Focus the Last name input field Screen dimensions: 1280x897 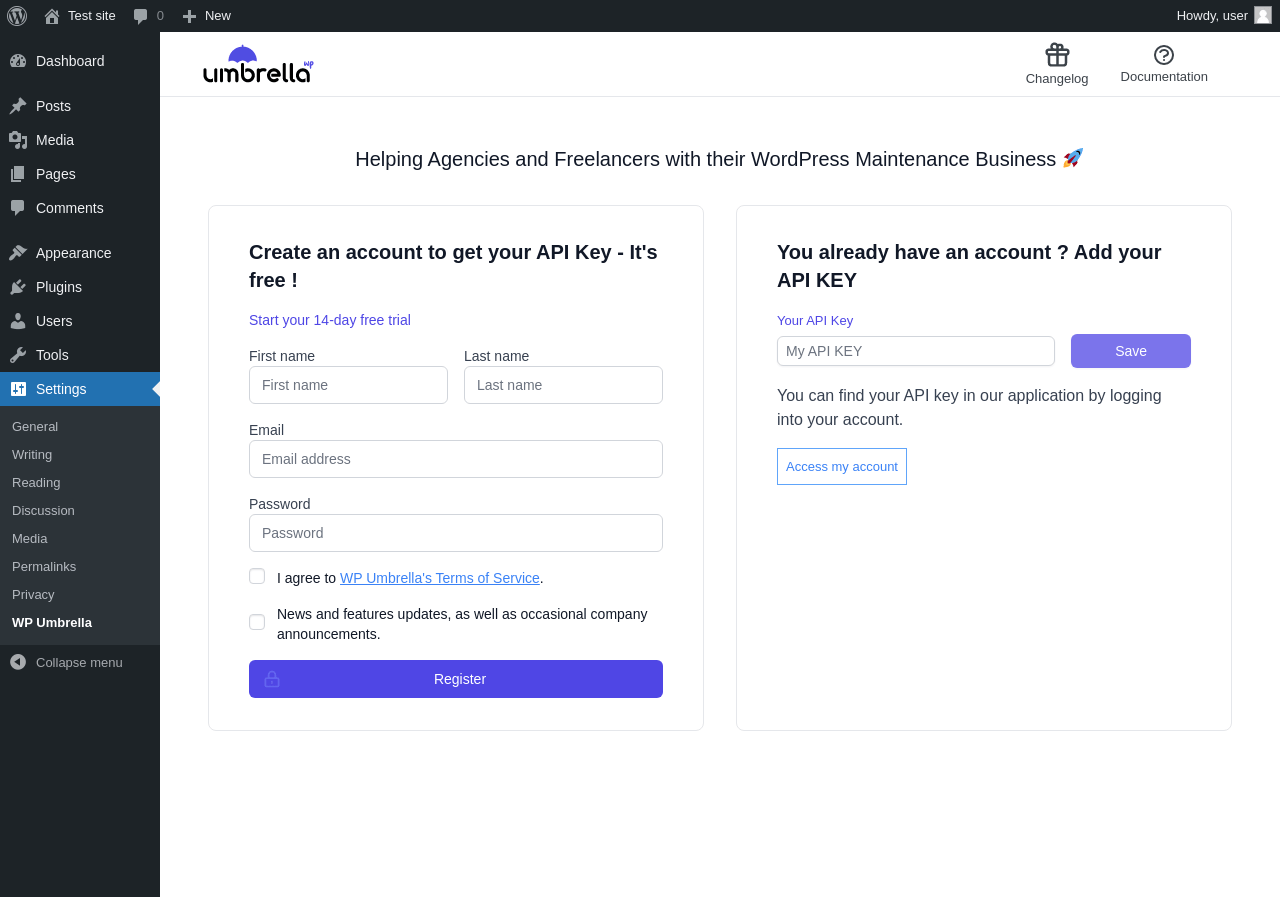[x=563, y=385]
